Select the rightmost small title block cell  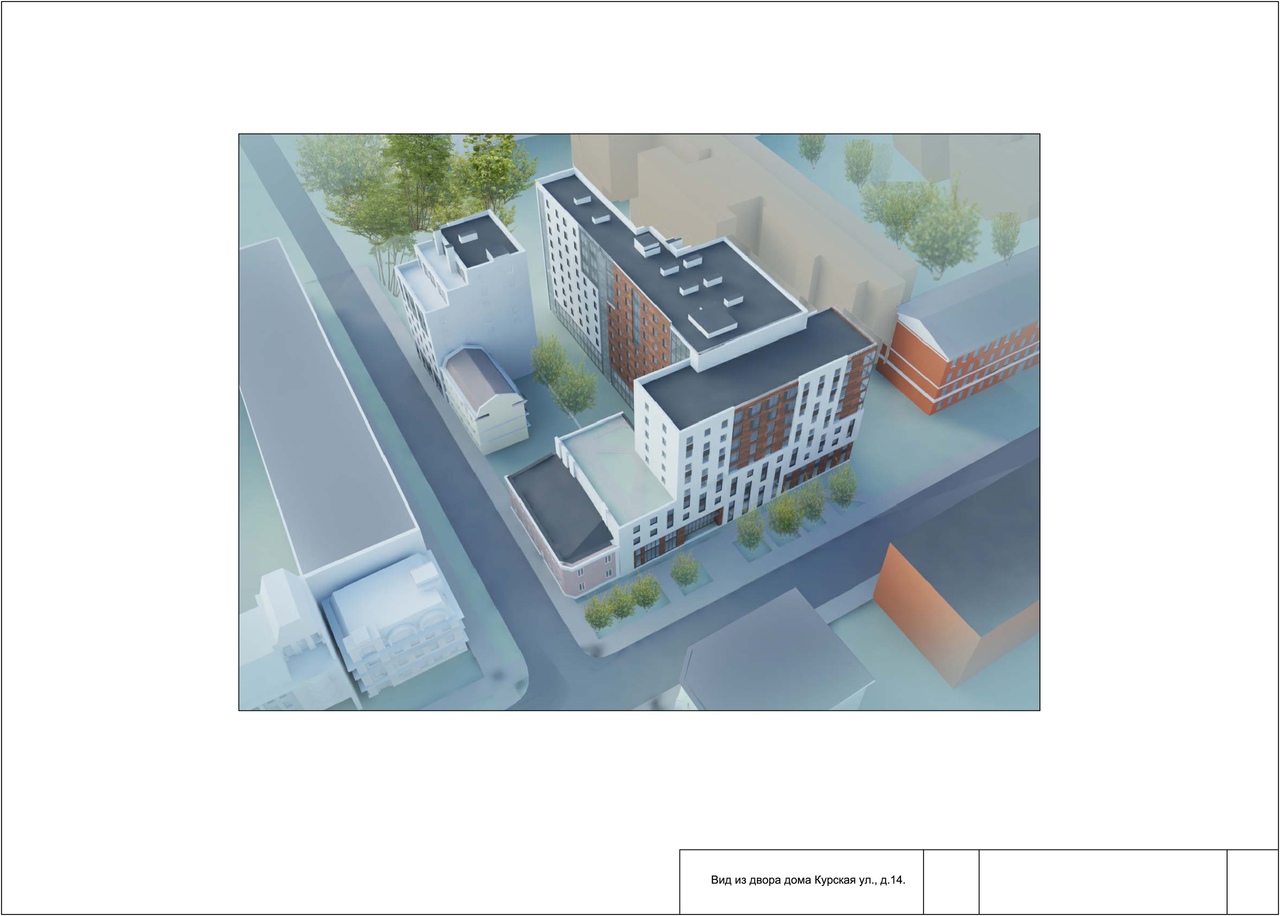pos(1252,881)
